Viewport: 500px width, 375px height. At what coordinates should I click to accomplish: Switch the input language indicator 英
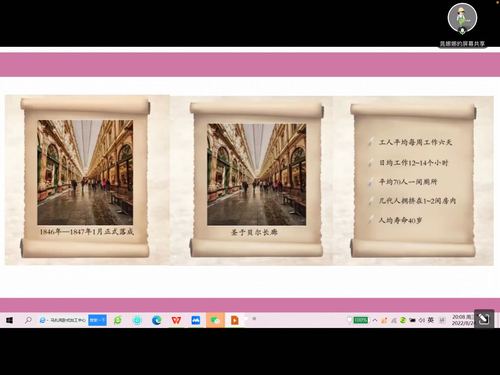coord(431,320)
